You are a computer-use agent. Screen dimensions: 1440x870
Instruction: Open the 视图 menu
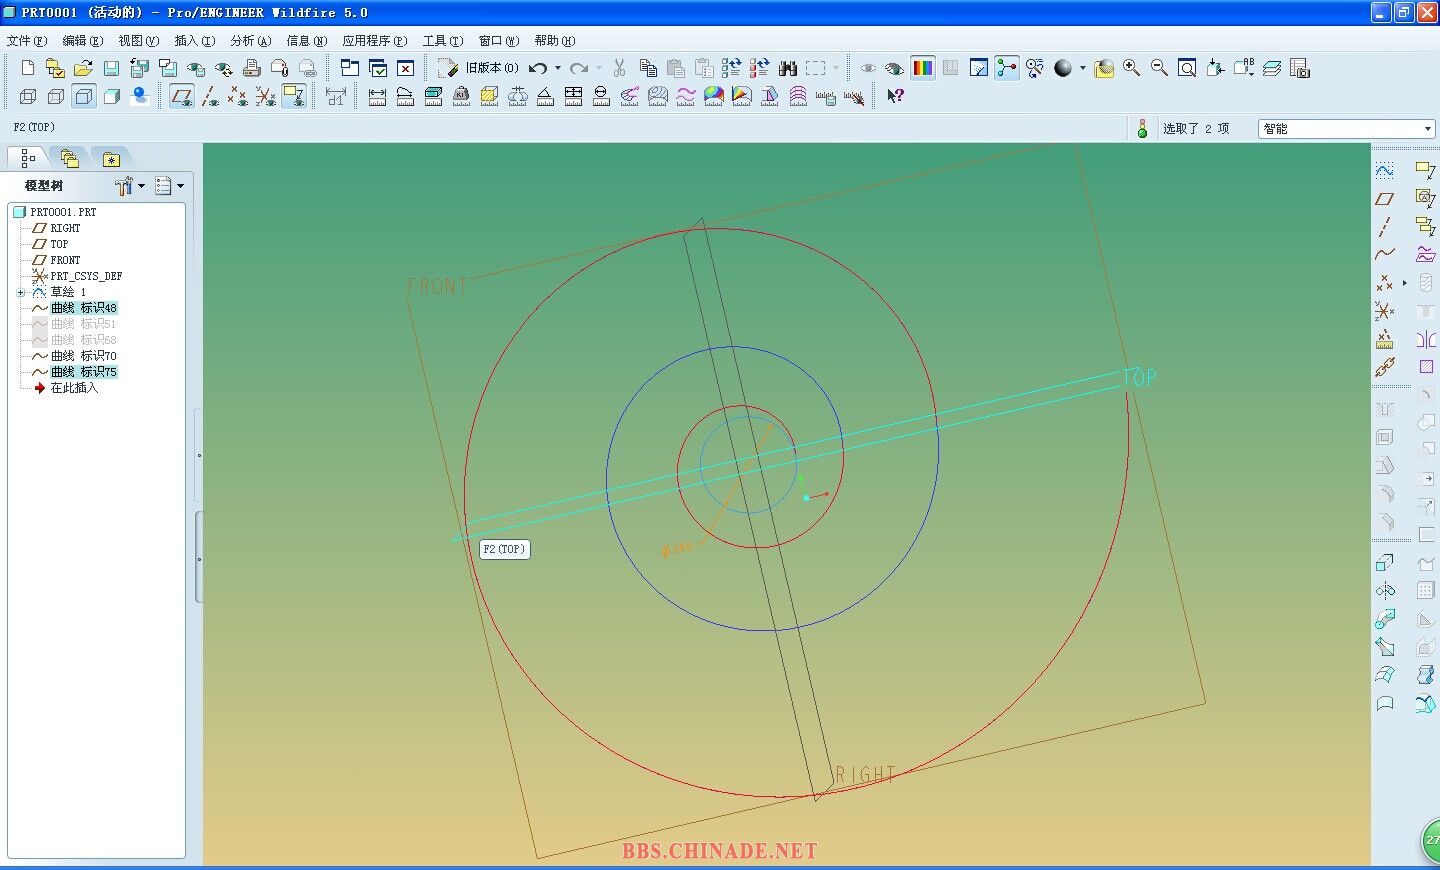138,41
